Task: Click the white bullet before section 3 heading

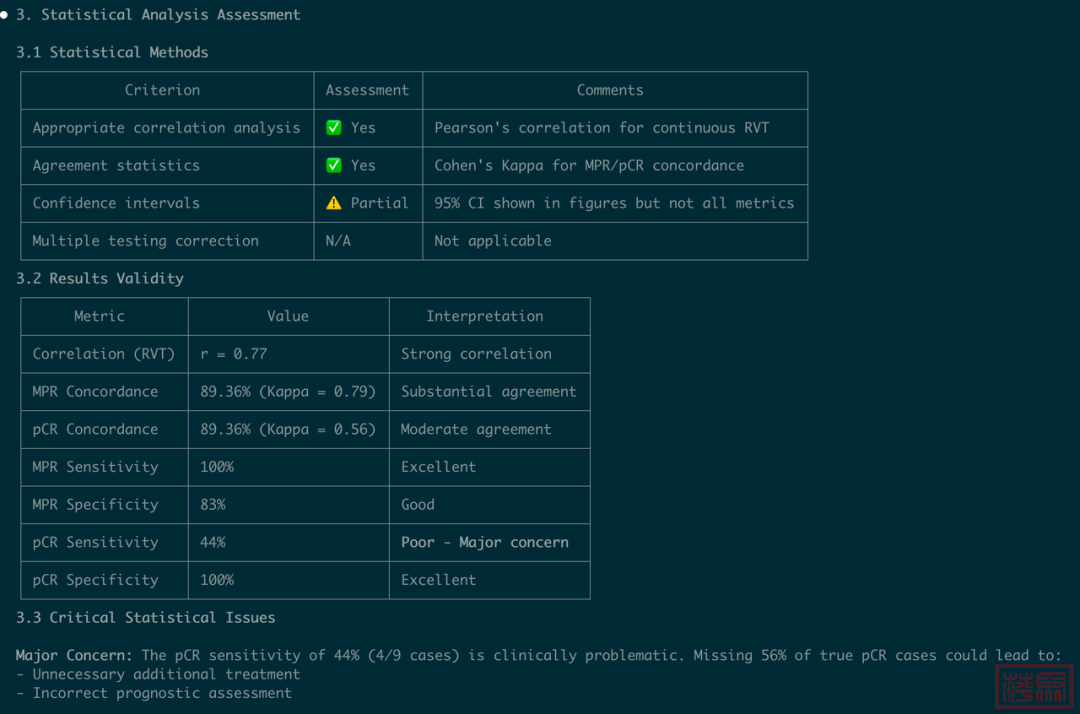Action: pos(5,15)
